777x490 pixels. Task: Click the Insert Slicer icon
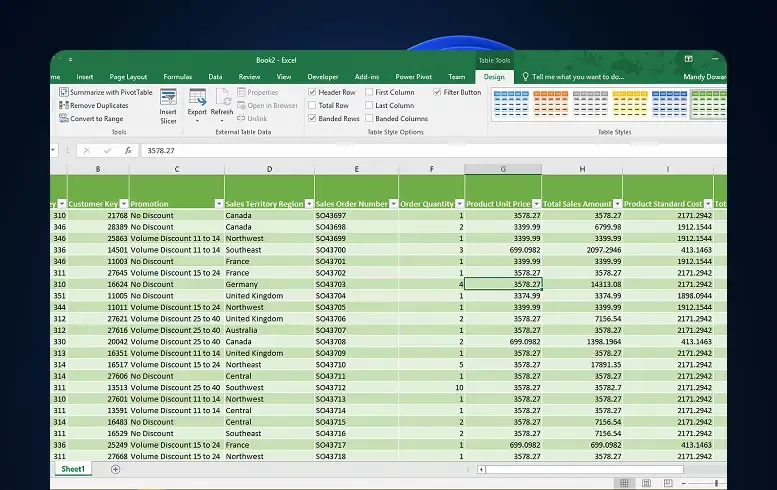(168, 104)
